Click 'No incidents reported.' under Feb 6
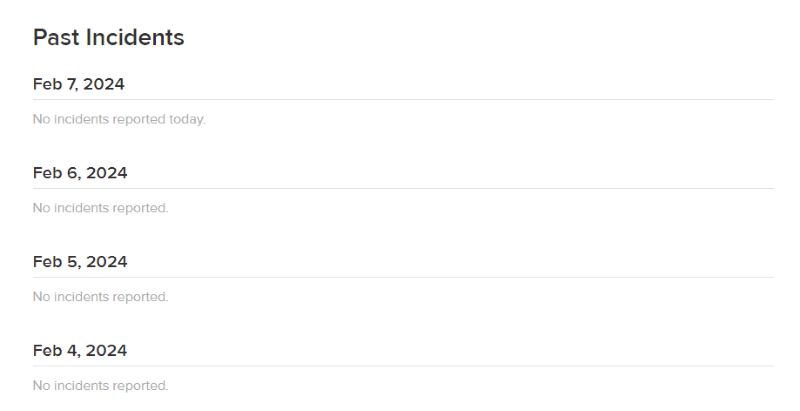This screenshot has width=800, height=411. (x=101, y=208)
